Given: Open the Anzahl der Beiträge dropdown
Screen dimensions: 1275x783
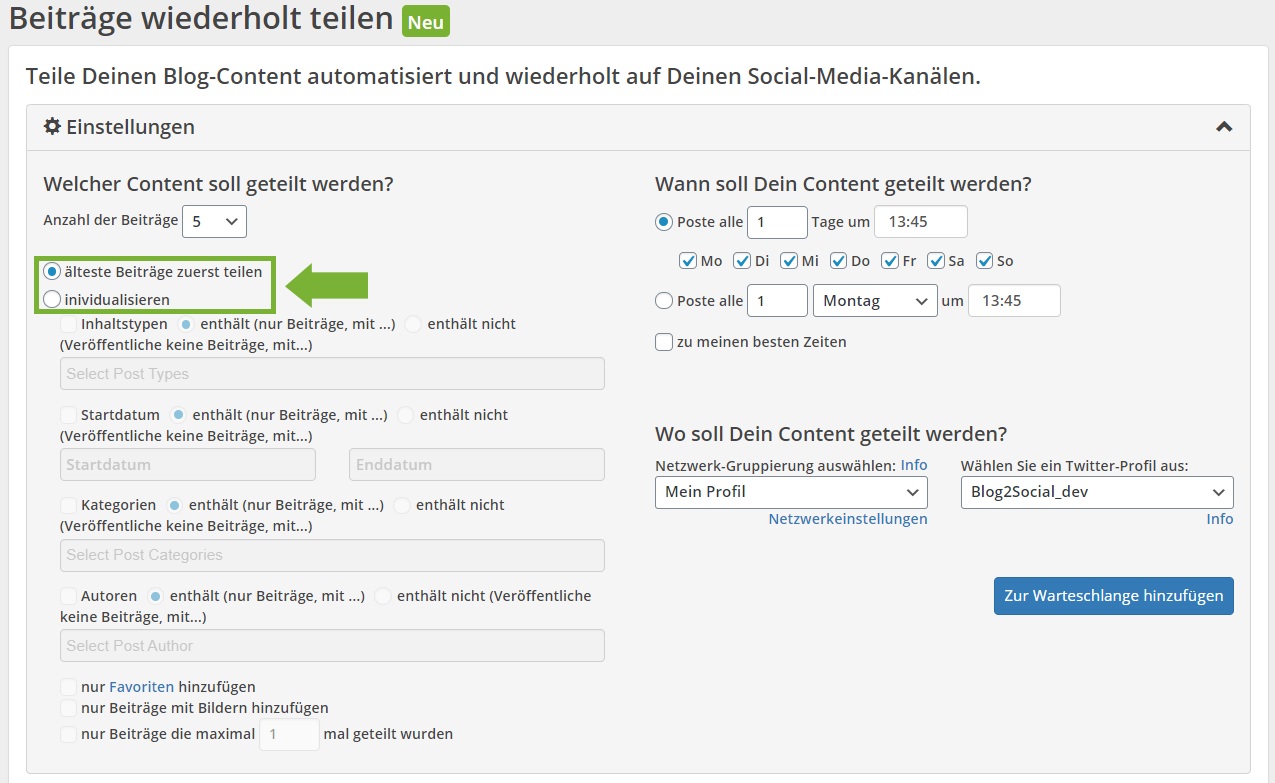Looking at the screenshot, I should (x=215, y=221).
